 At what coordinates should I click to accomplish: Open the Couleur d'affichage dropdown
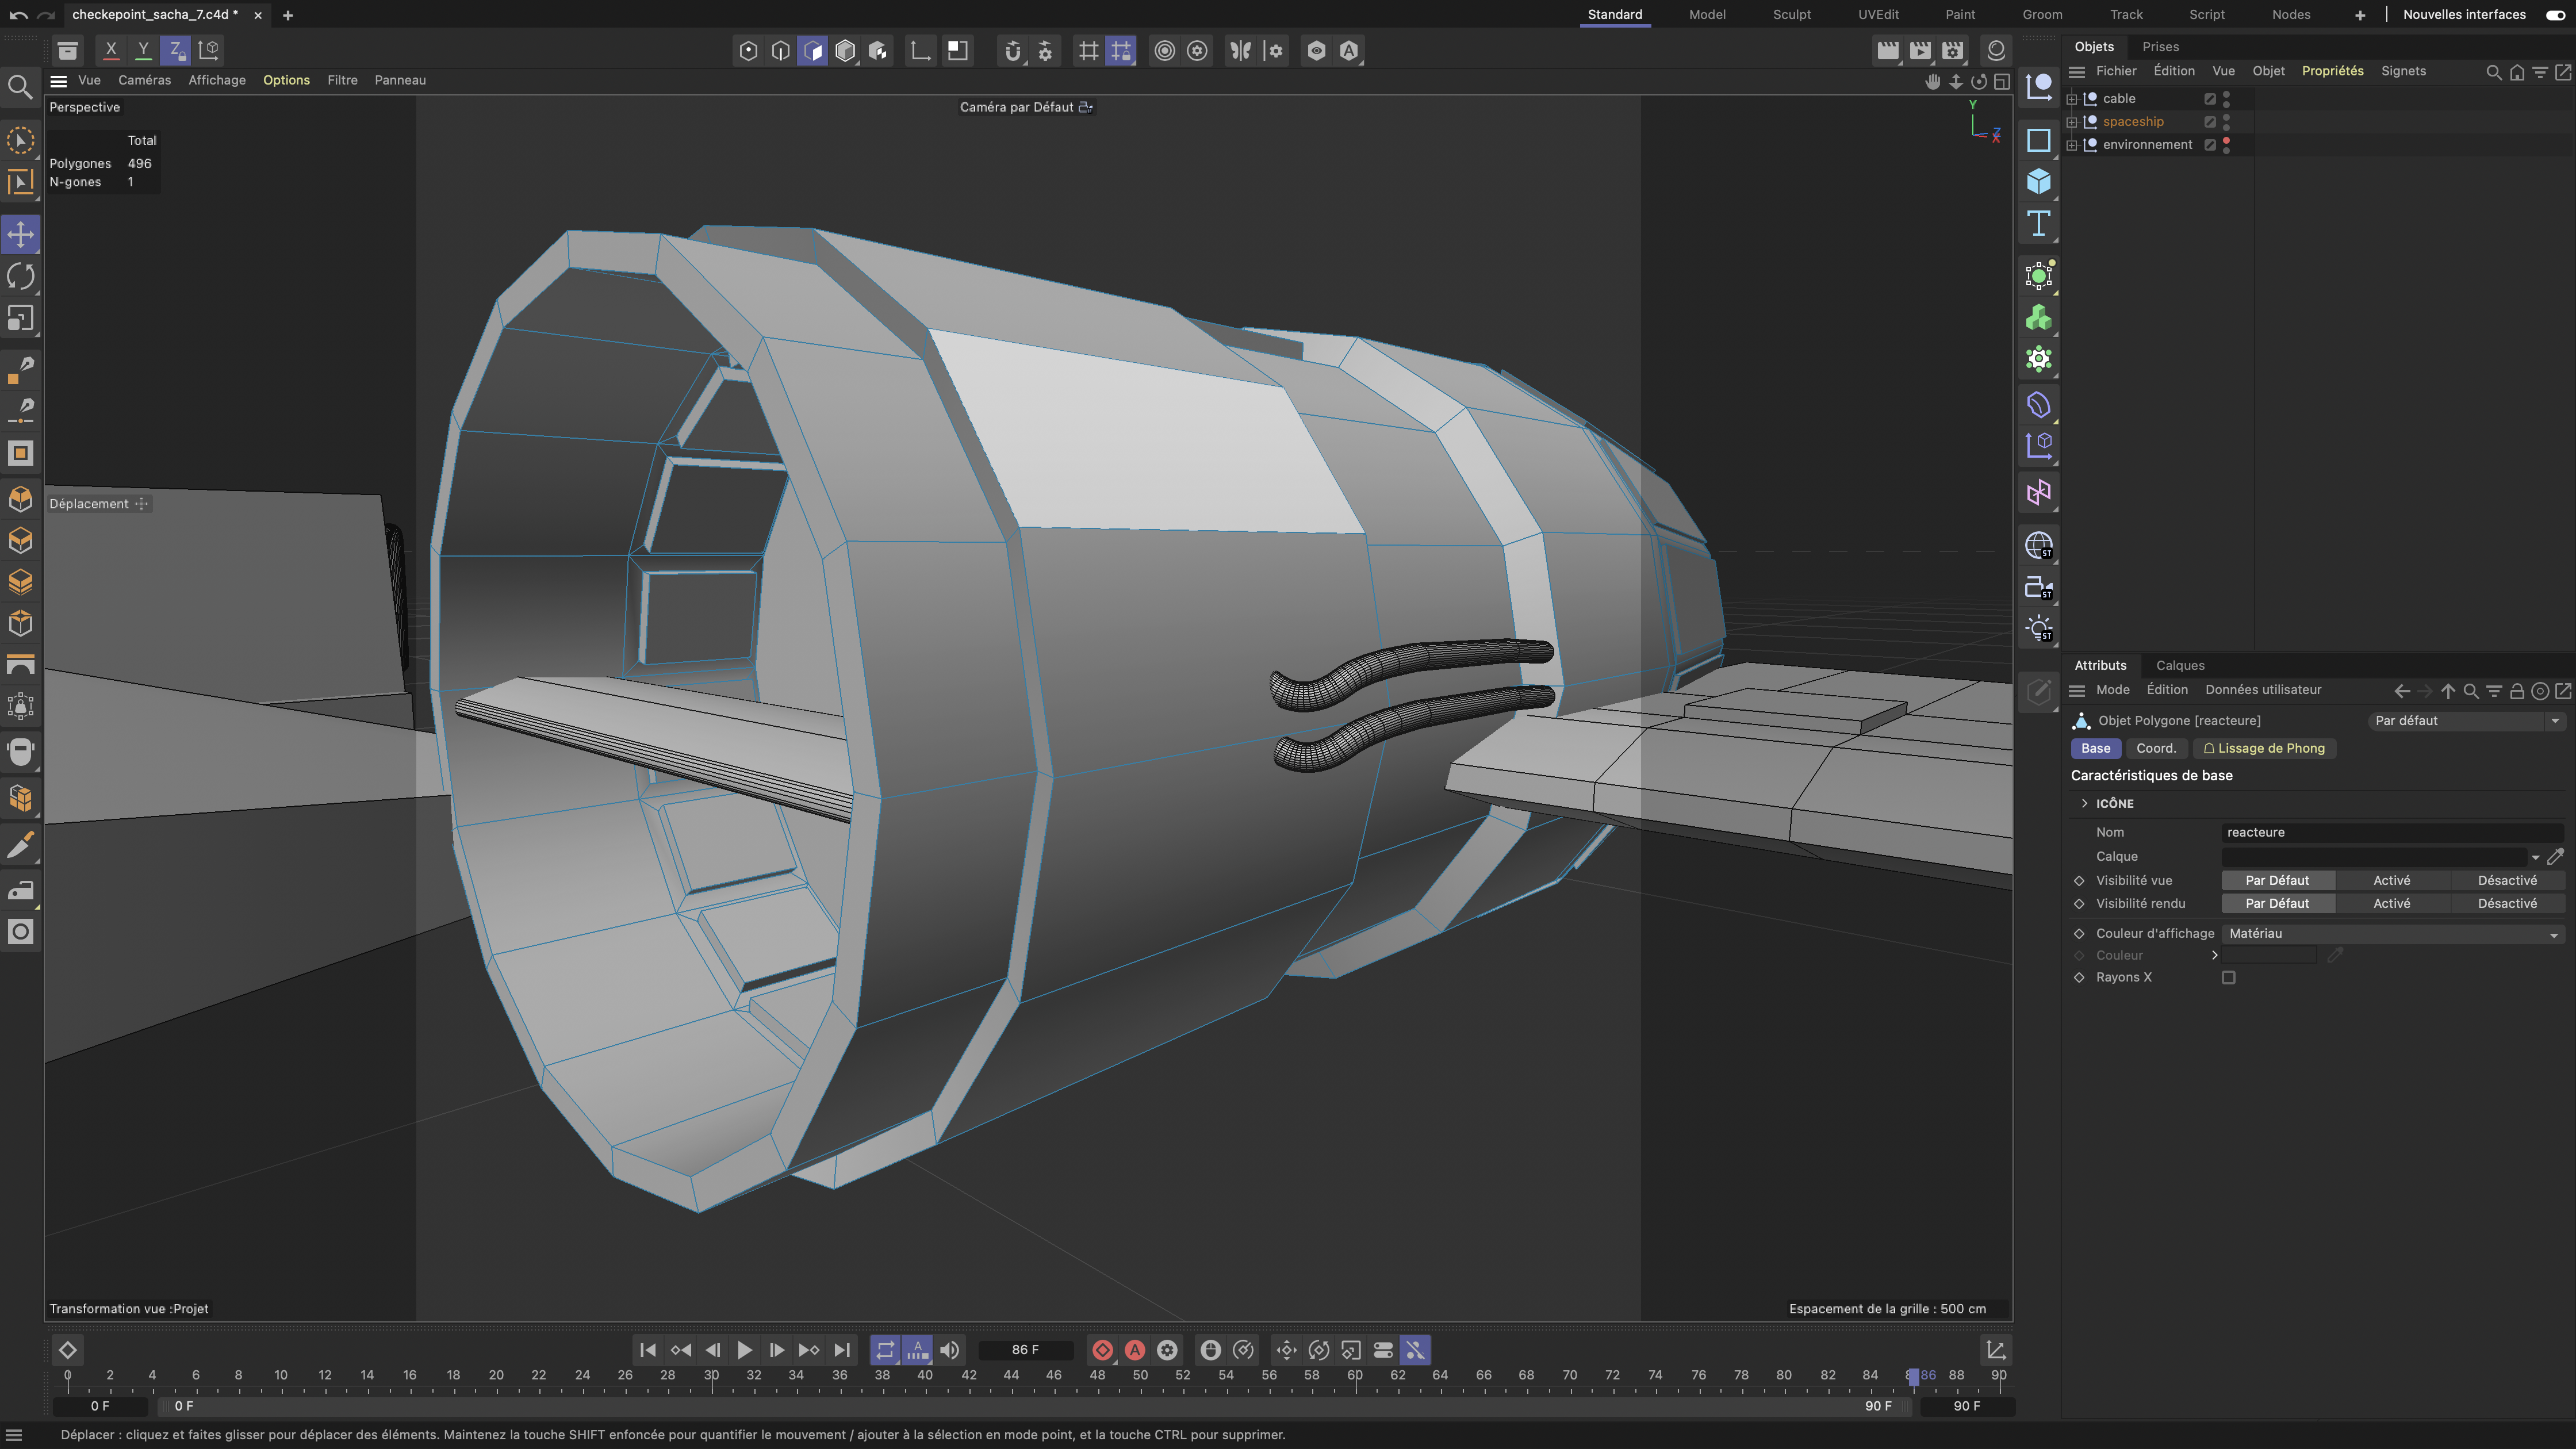pos(2391,933)
